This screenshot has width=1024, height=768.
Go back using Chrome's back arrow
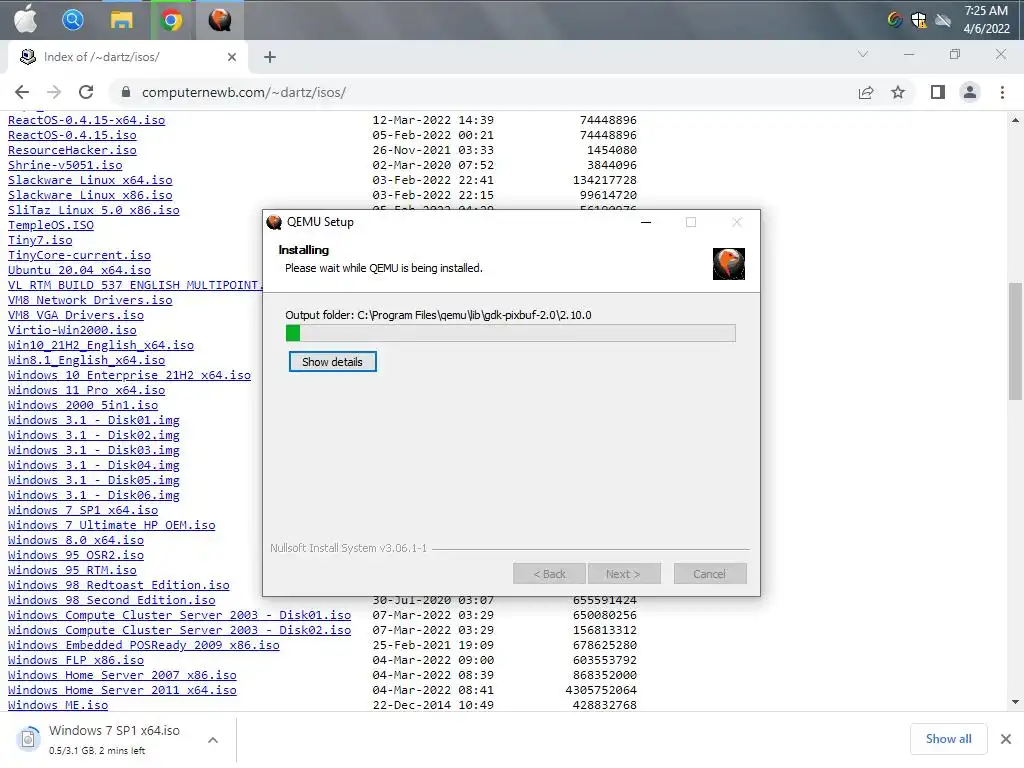tap(22, 92)
